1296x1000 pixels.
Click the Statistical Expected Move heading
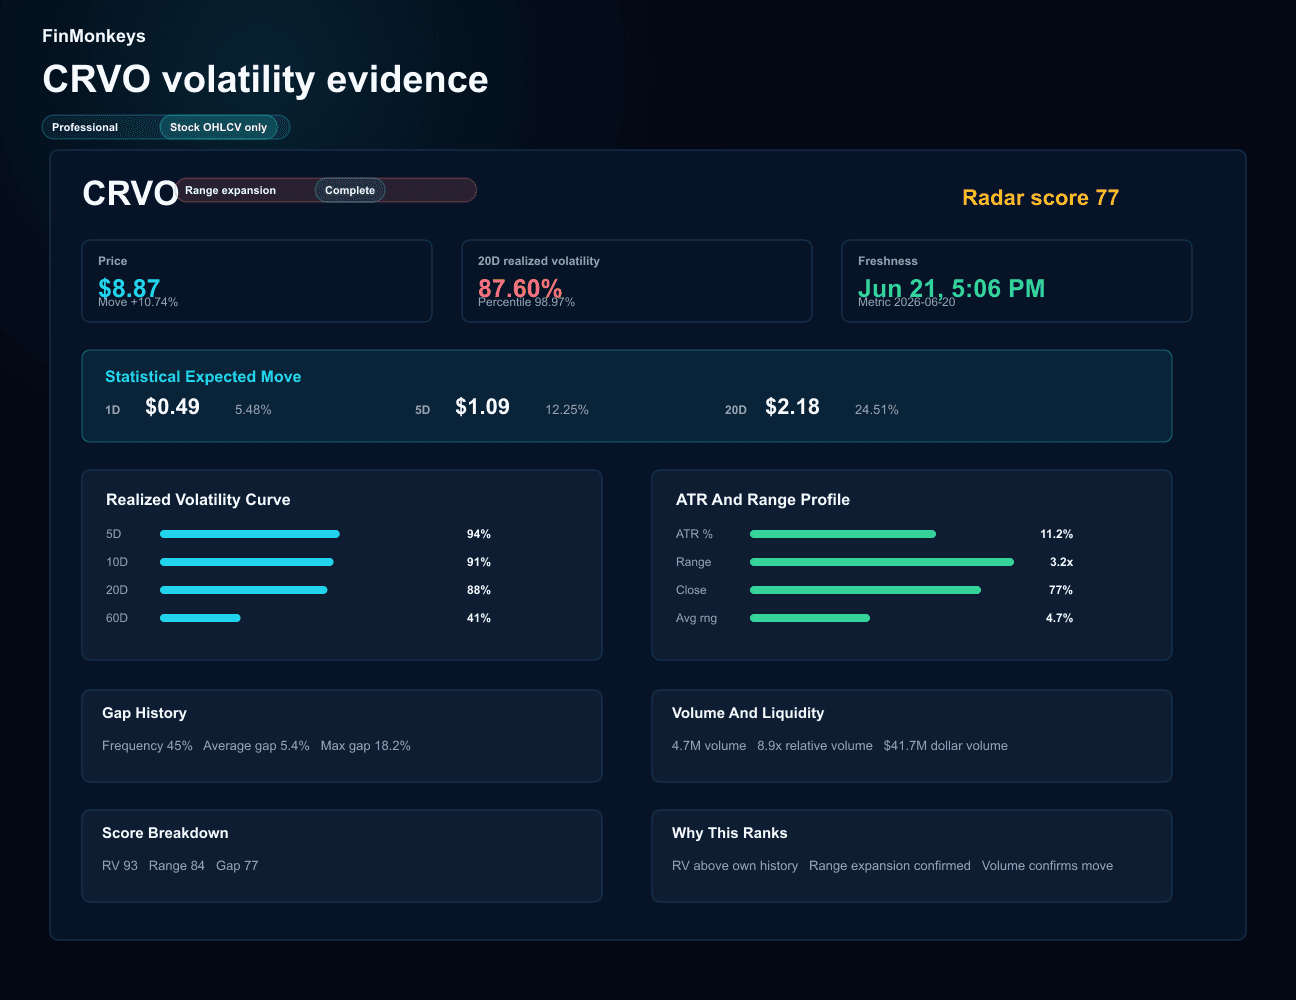pyautogui.click(x=203, y=376)
